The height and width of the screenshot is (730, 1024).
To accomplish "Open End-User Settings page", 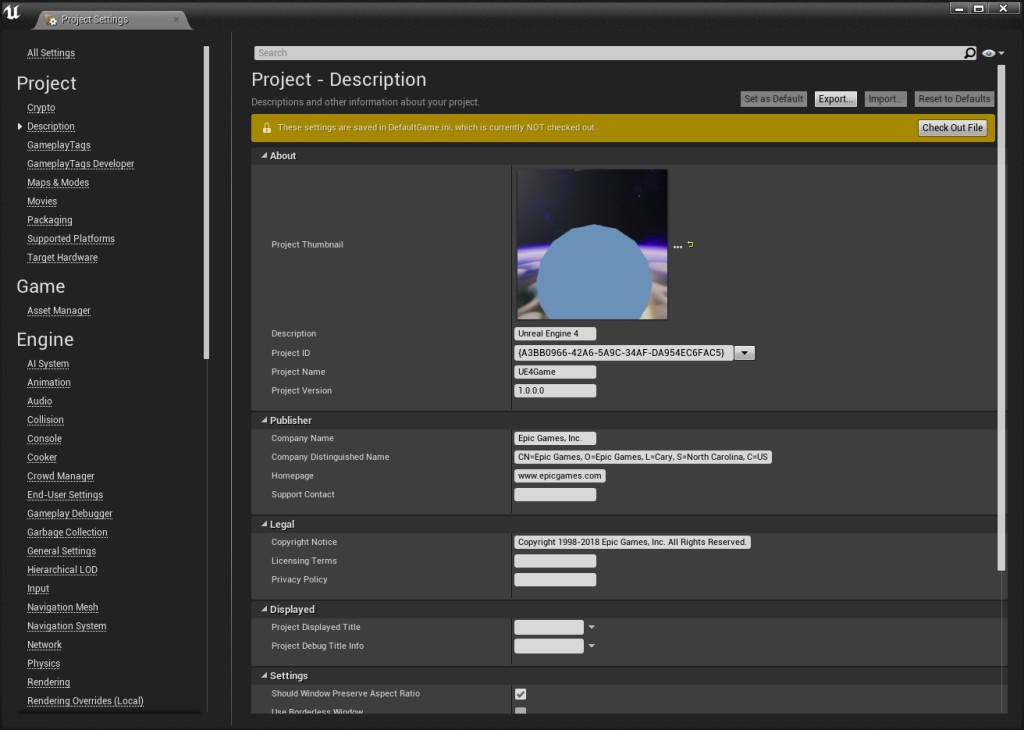I will (65, 495).
